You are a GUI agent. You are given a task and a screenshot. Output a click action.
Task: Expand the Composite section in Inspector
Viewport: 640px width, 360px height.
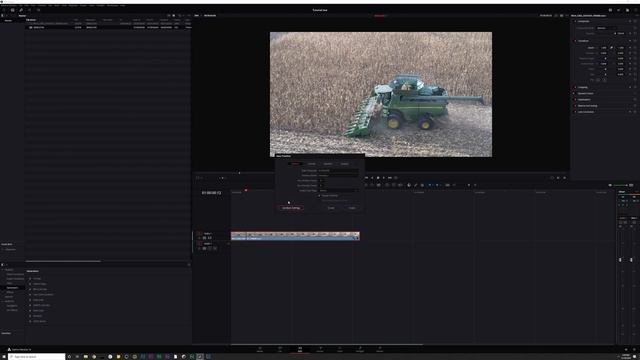(583, 21)
